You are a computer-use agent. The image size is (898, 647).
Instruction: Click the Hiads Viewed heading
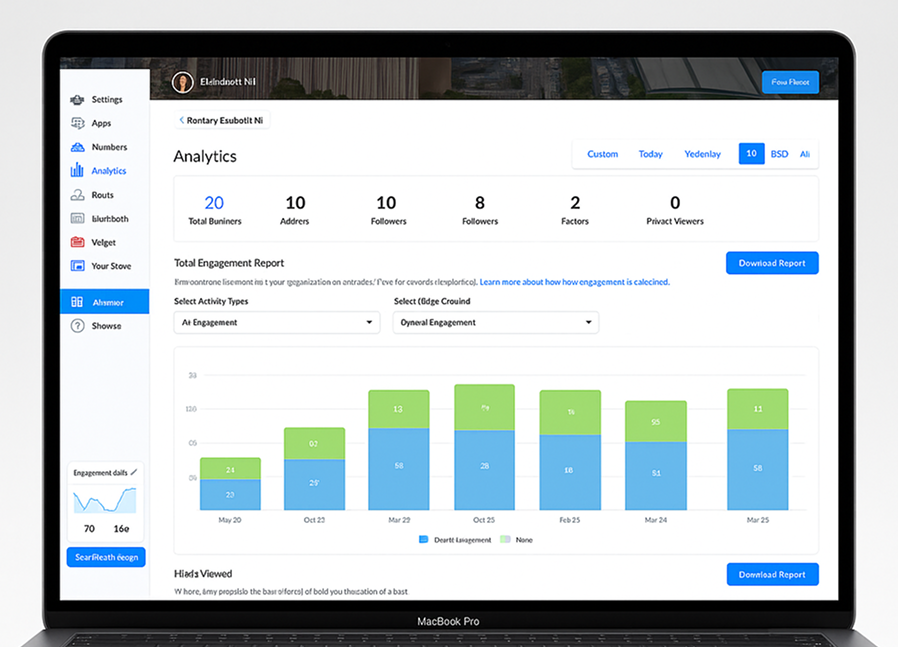203,574
